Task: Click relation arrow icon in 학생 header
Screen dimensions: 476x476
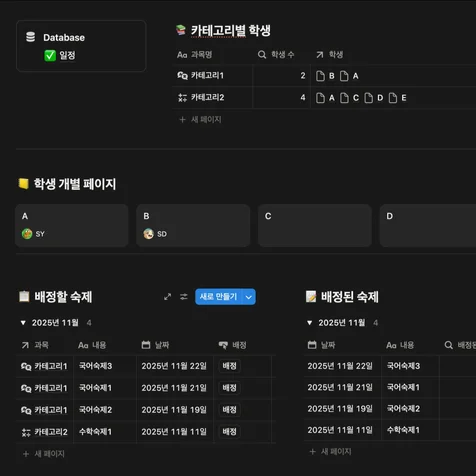Action: tap(320, 55)
